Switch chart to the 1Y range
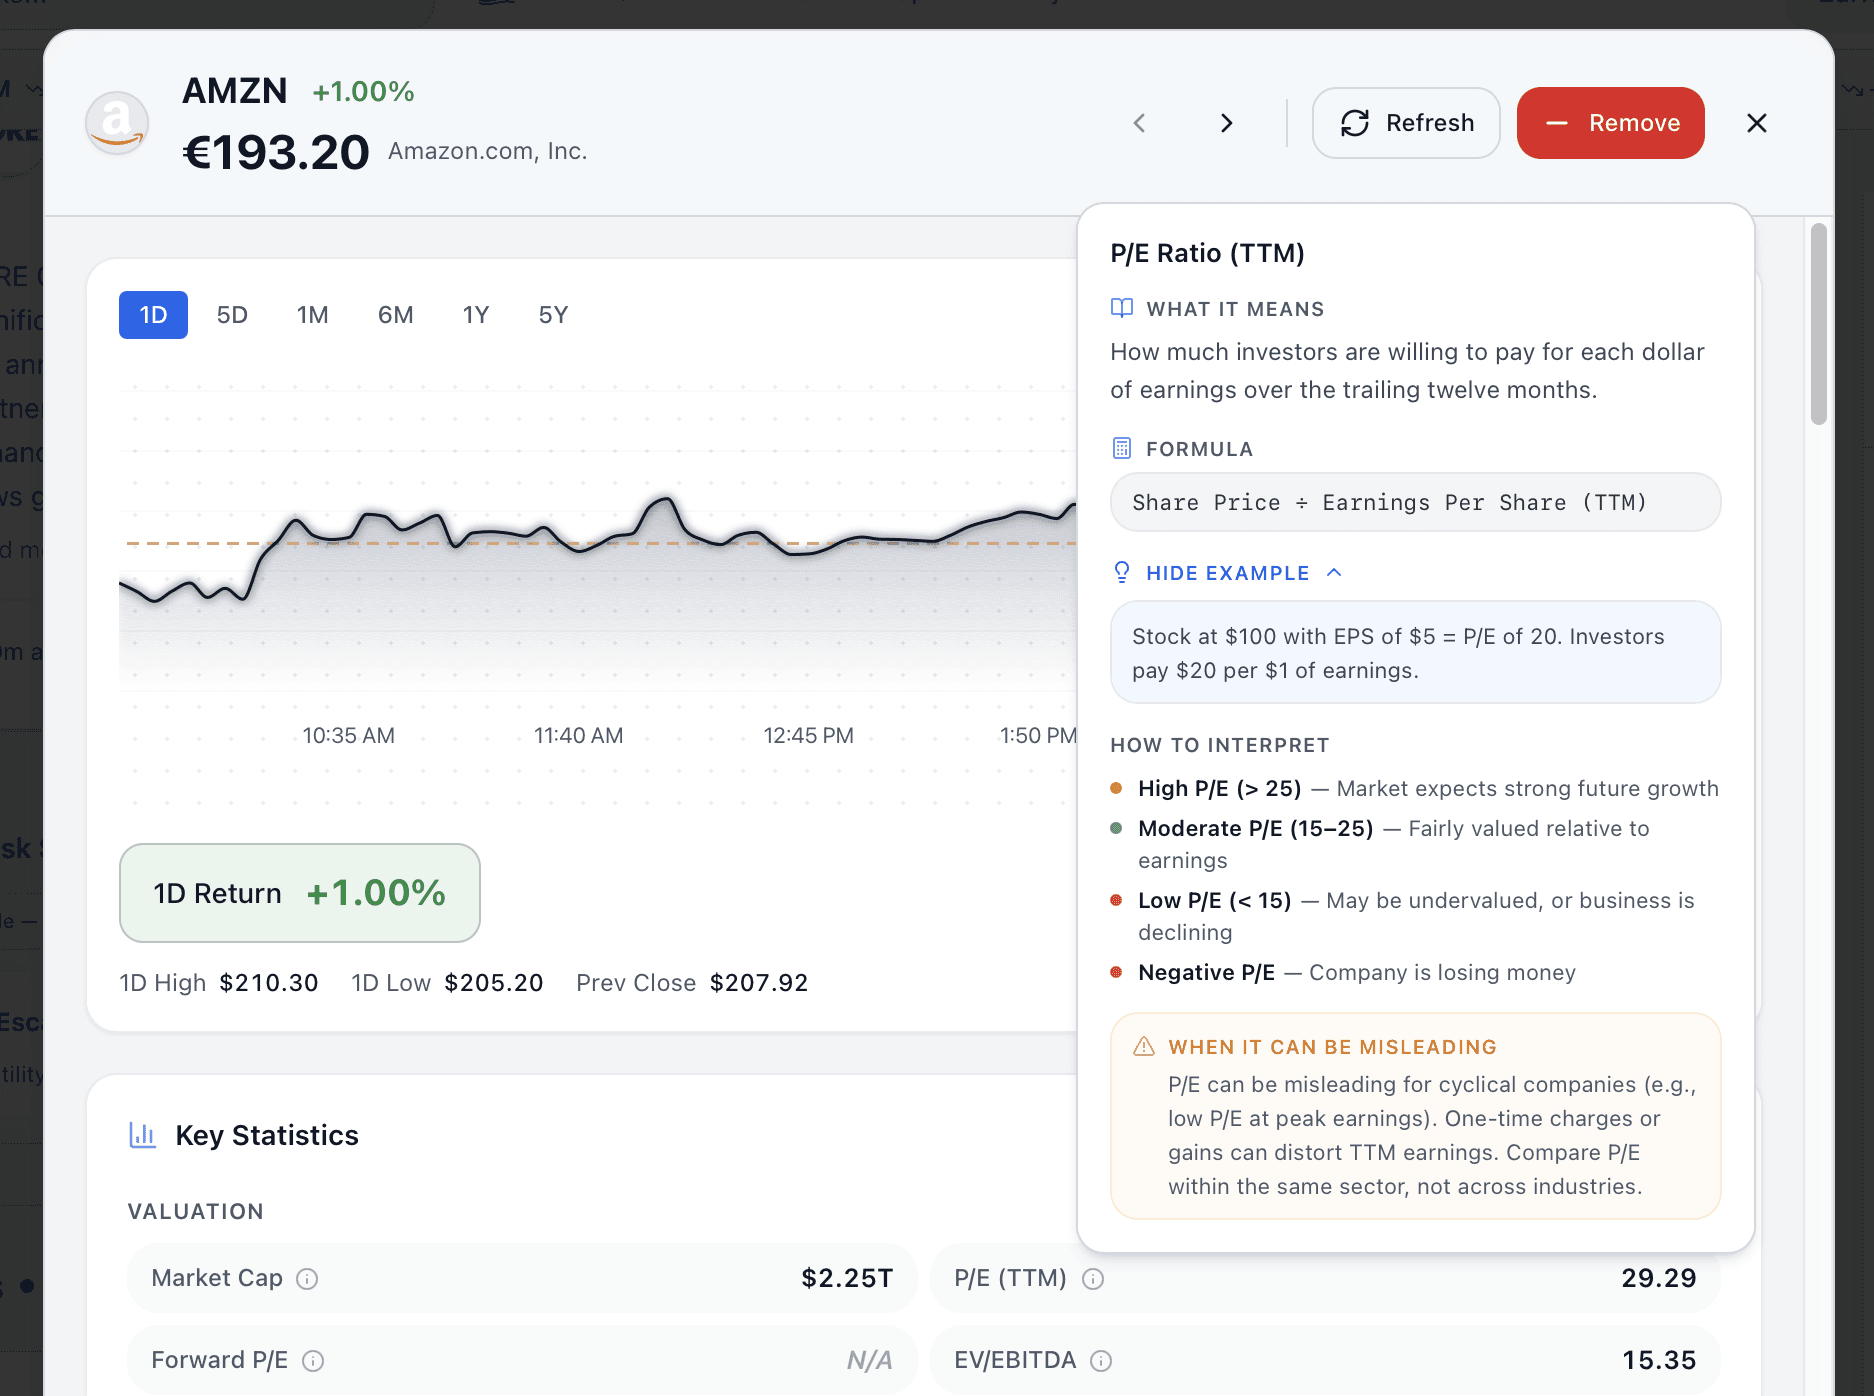1874x1396 pixels. [x=476, y=315]
